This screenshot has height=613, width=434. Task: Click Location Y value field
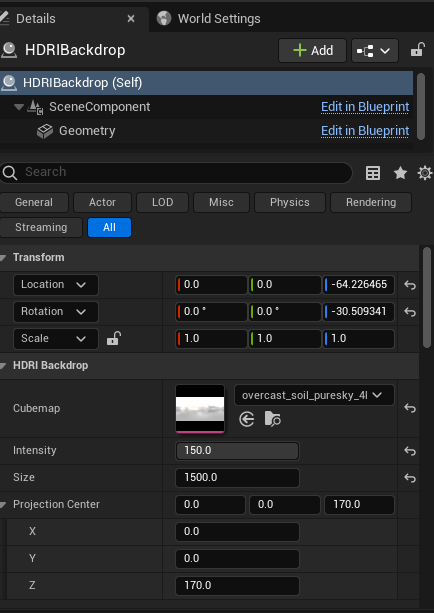pyautogui.click(x=285, y=285)
